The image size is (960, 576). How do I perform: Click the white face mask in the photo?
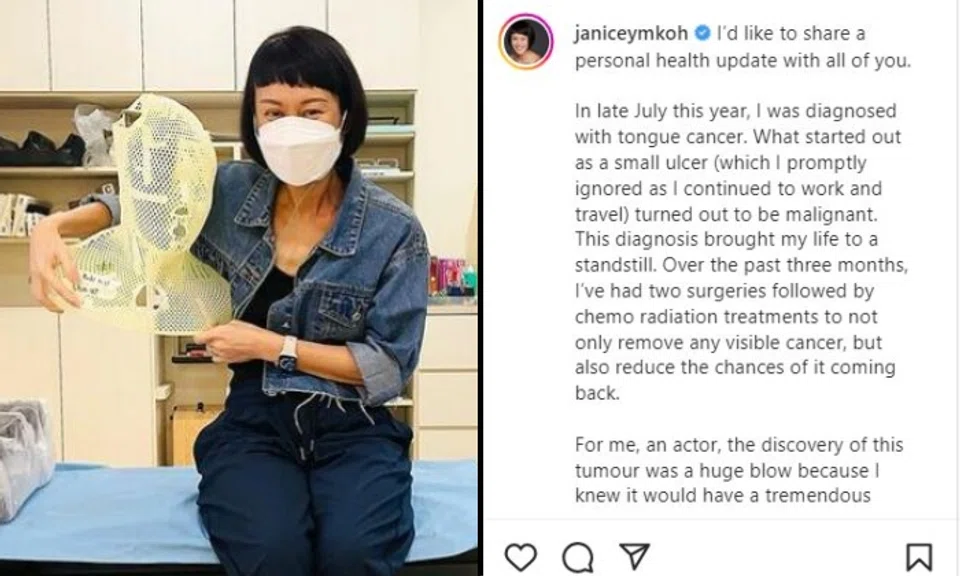pyautogui.click(x=300, y=149)
